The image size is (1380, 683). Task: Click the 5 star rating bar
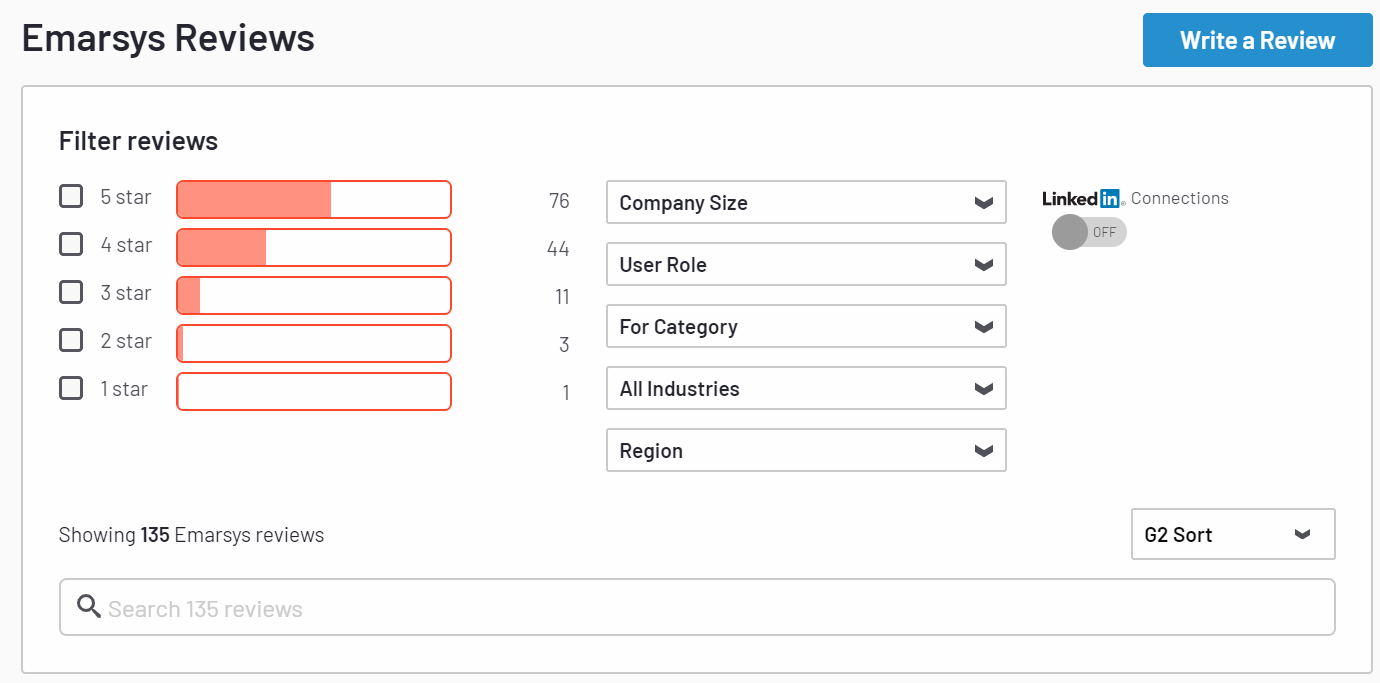pos(314,199)
